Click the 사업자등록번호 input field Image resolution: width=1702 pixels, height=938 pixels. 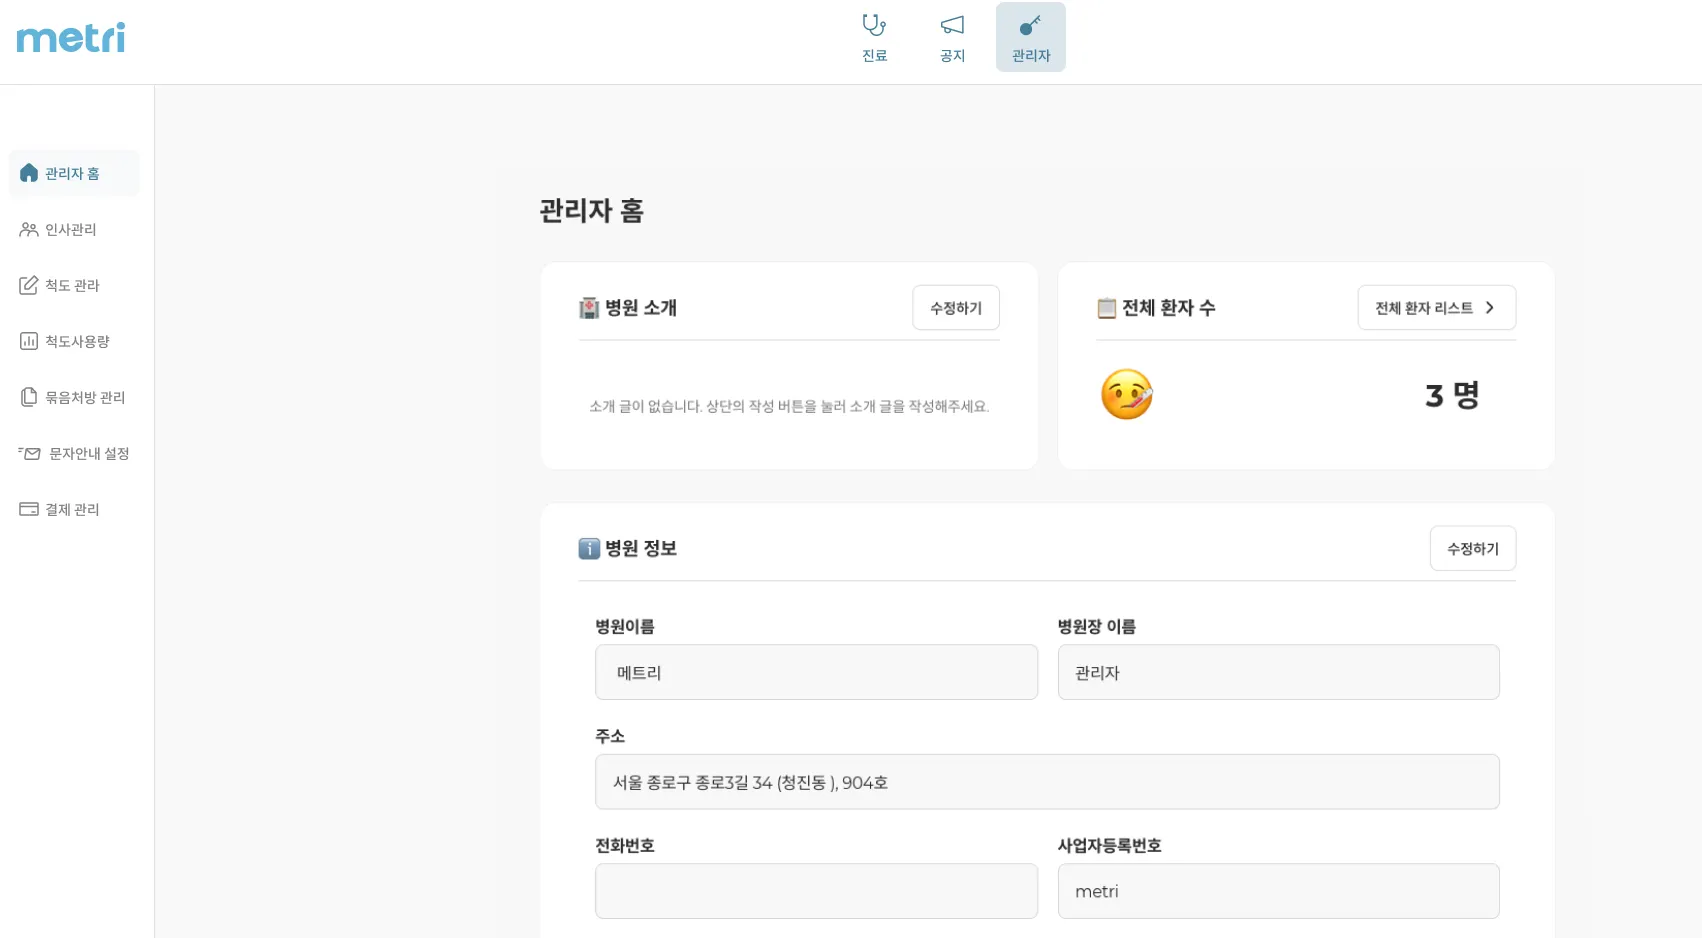coord(1278,891)
